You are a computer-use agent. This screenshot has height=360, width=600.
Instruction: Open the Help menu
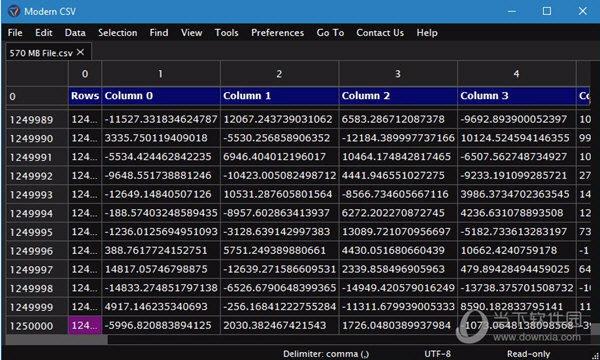(427, 33)
